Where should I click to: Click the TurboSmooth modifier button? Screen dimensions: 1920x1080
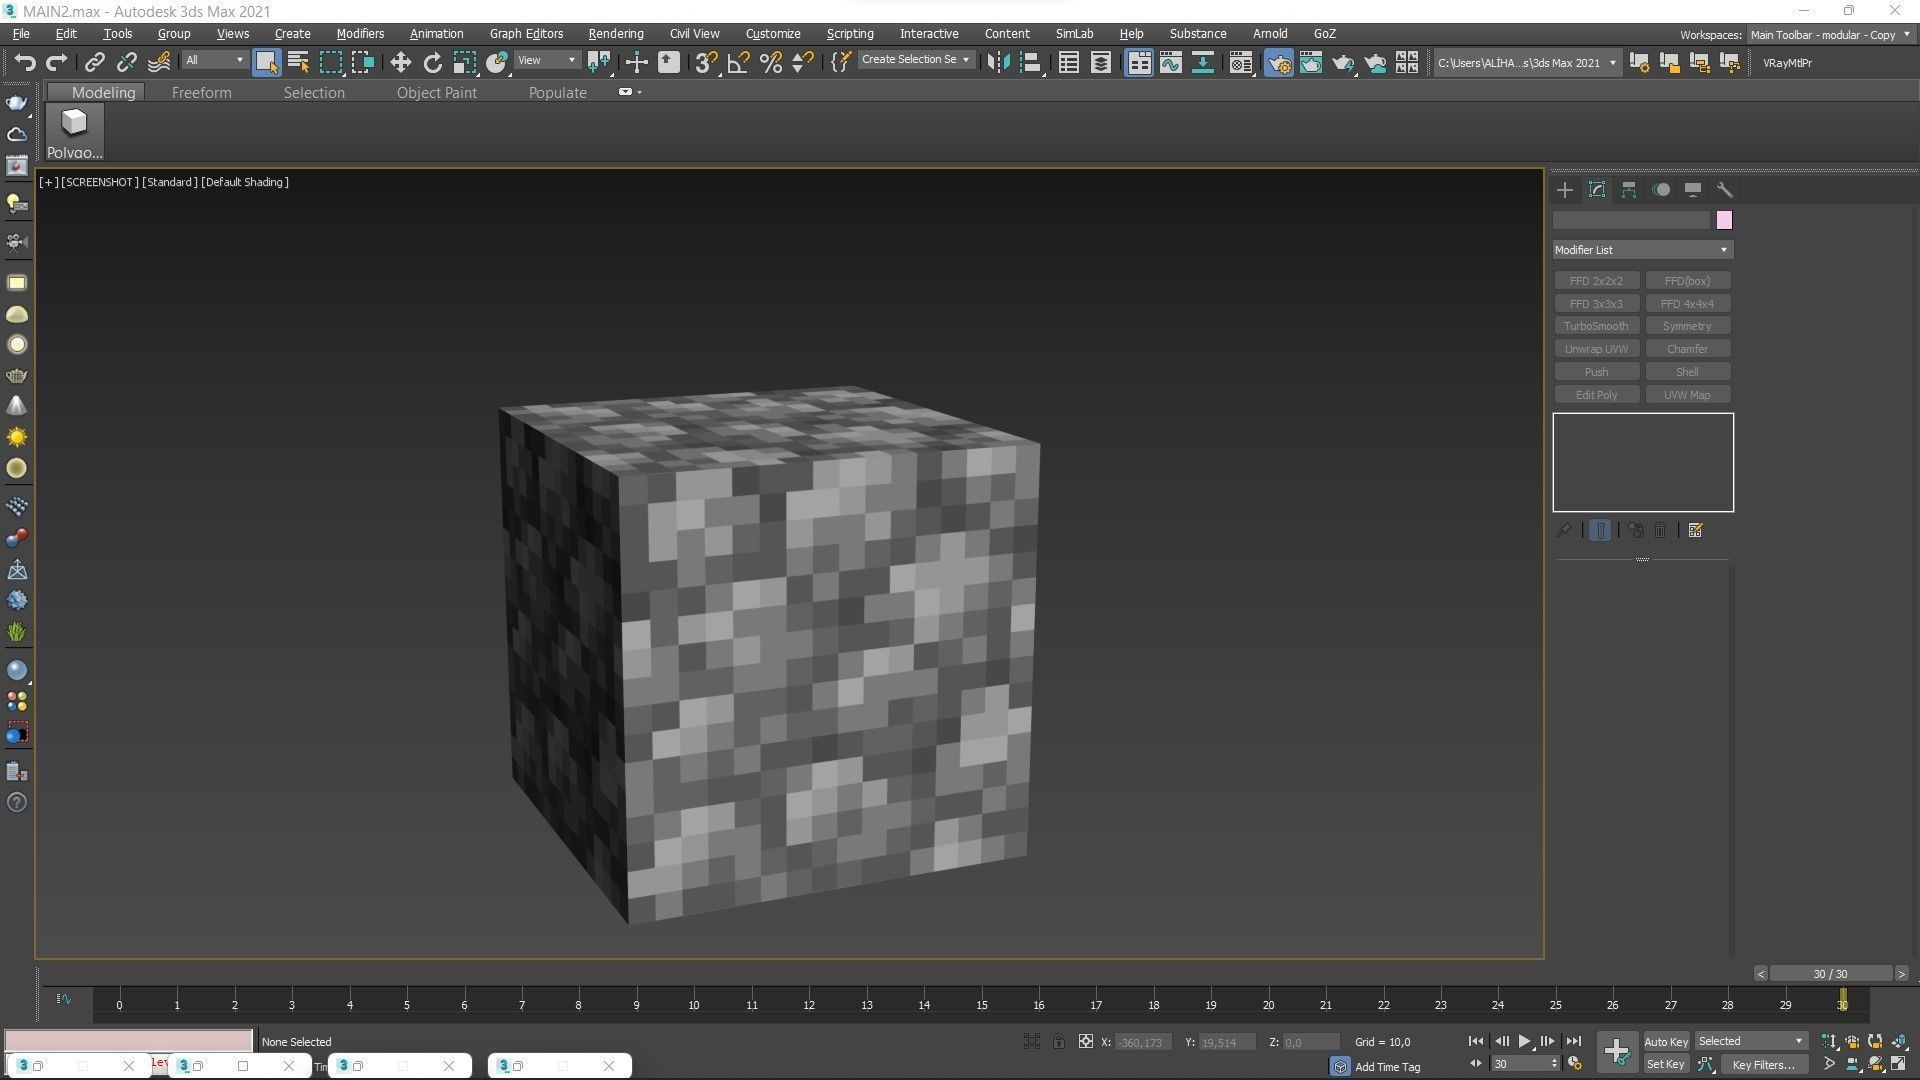pos(1596,326)
